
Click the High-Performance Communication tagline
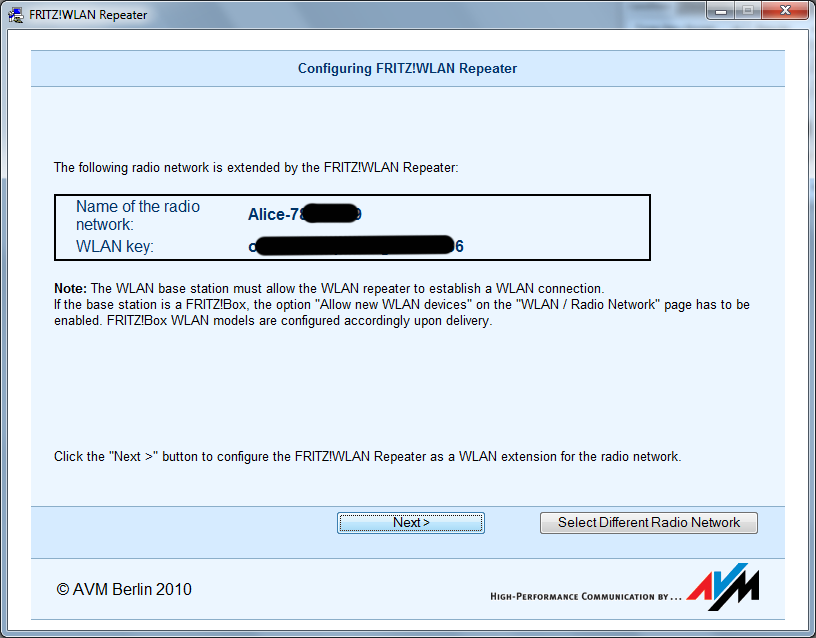pos(585,597)
